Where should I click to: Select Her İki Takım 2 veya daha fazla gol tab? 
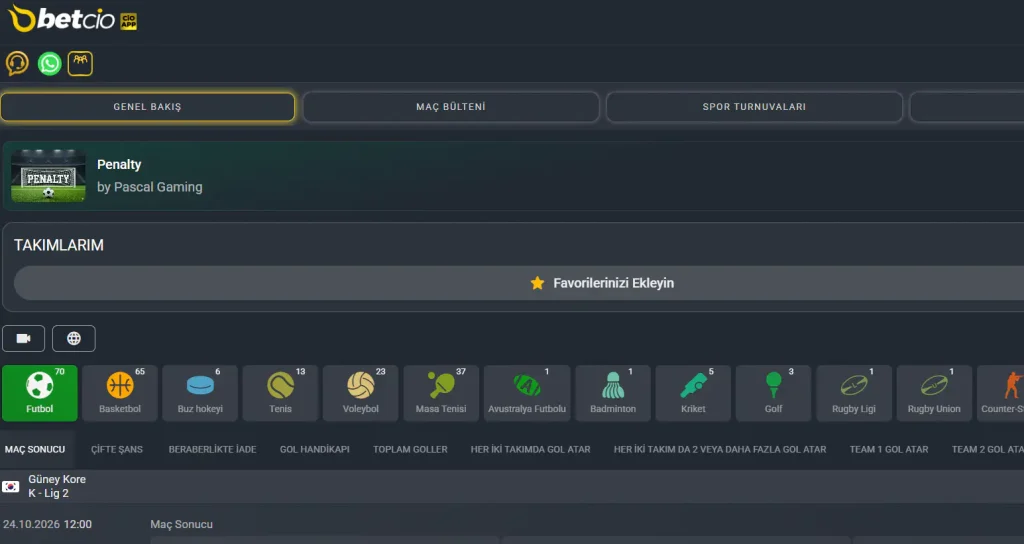click(720, 449)
